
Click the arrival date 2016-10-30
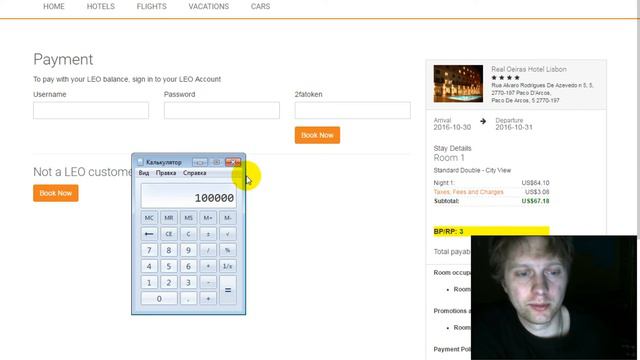(x=452, y=127)
